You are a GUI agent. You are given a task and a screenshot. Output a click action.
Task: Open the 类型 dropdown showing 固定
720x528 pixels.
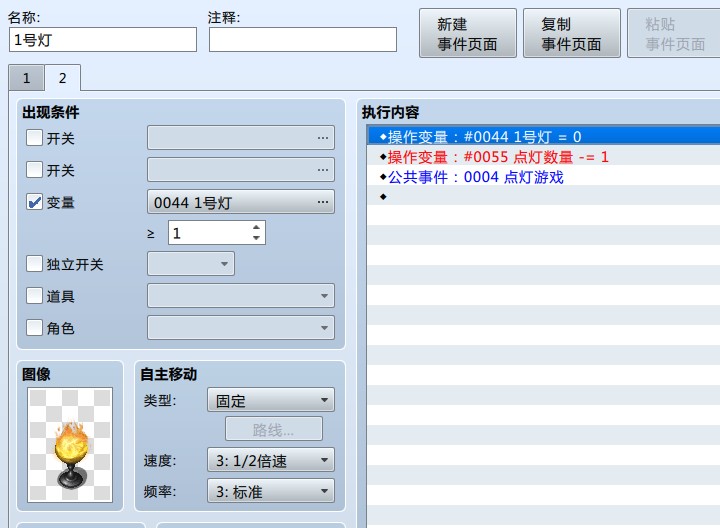(271, 400)
